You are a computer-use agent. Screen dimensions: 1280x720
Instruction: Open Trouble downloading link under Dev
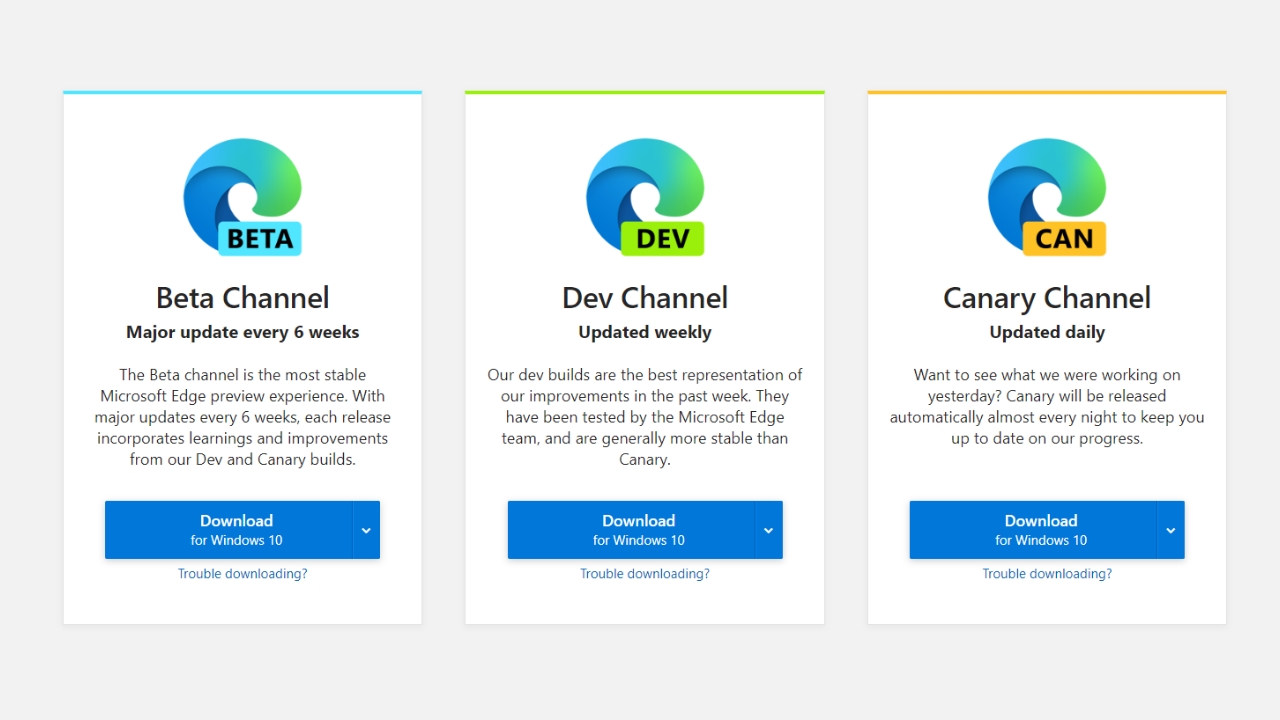pos(645,574)
